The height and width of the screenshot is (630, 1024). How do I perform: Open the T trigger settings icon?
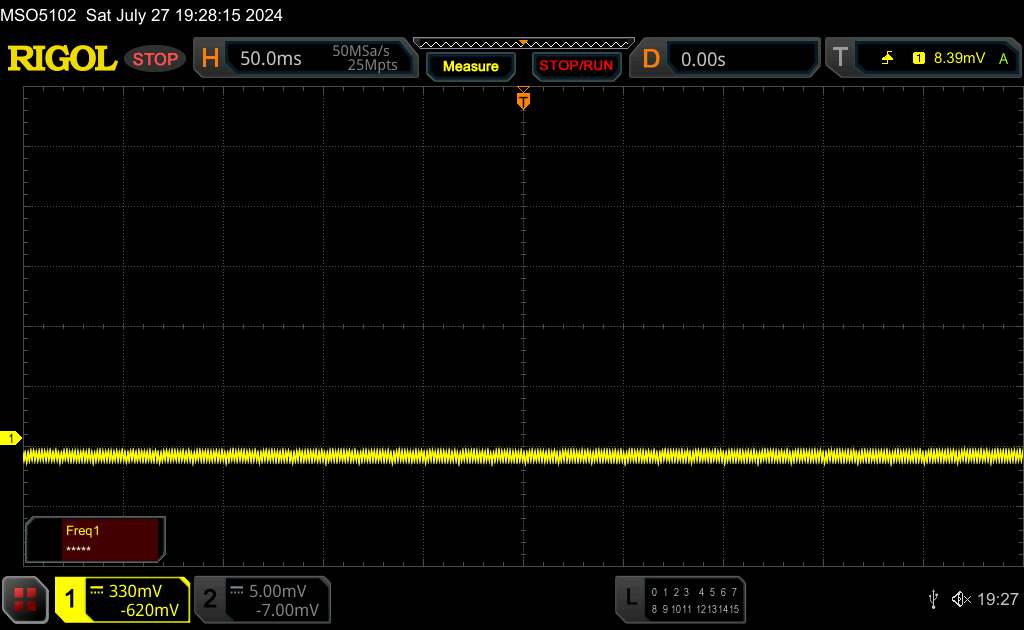click(x=840, y=59)
